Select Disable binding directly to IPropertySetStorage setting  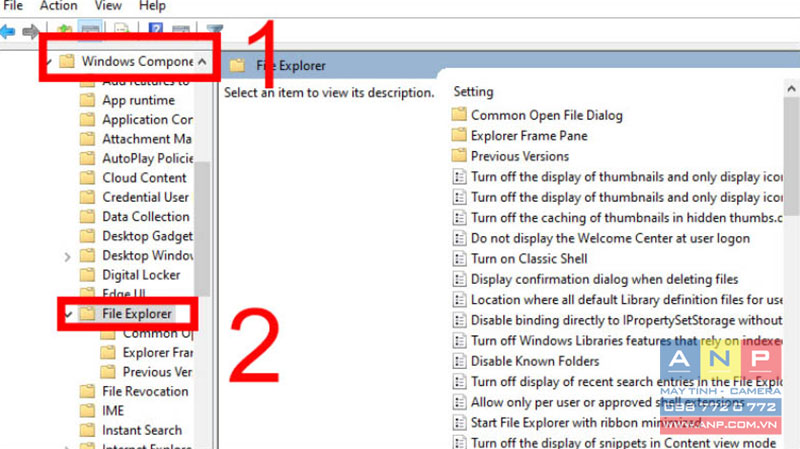coord(626,320)
